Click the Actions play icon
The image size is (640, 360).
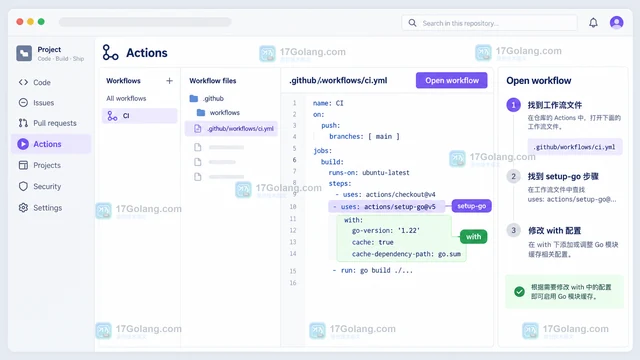23,144
